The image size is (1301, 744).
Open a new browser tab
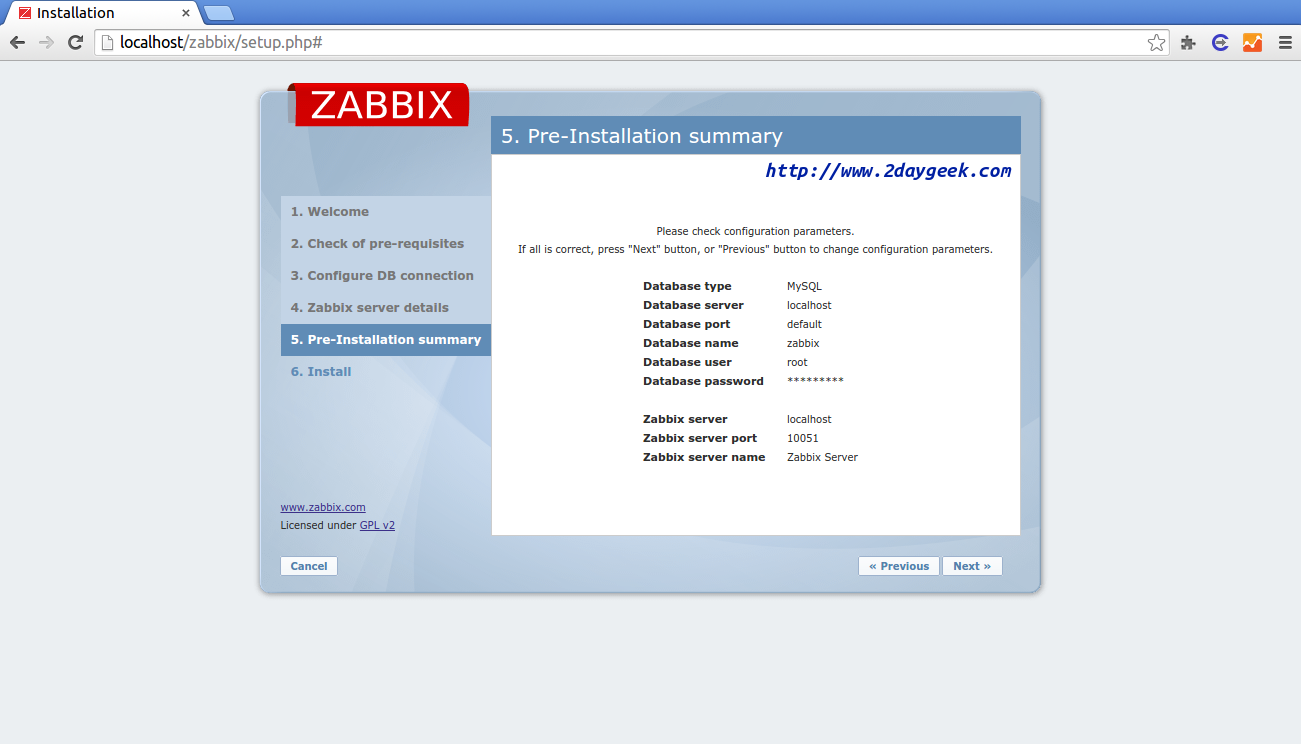click(x=219, y=13)
